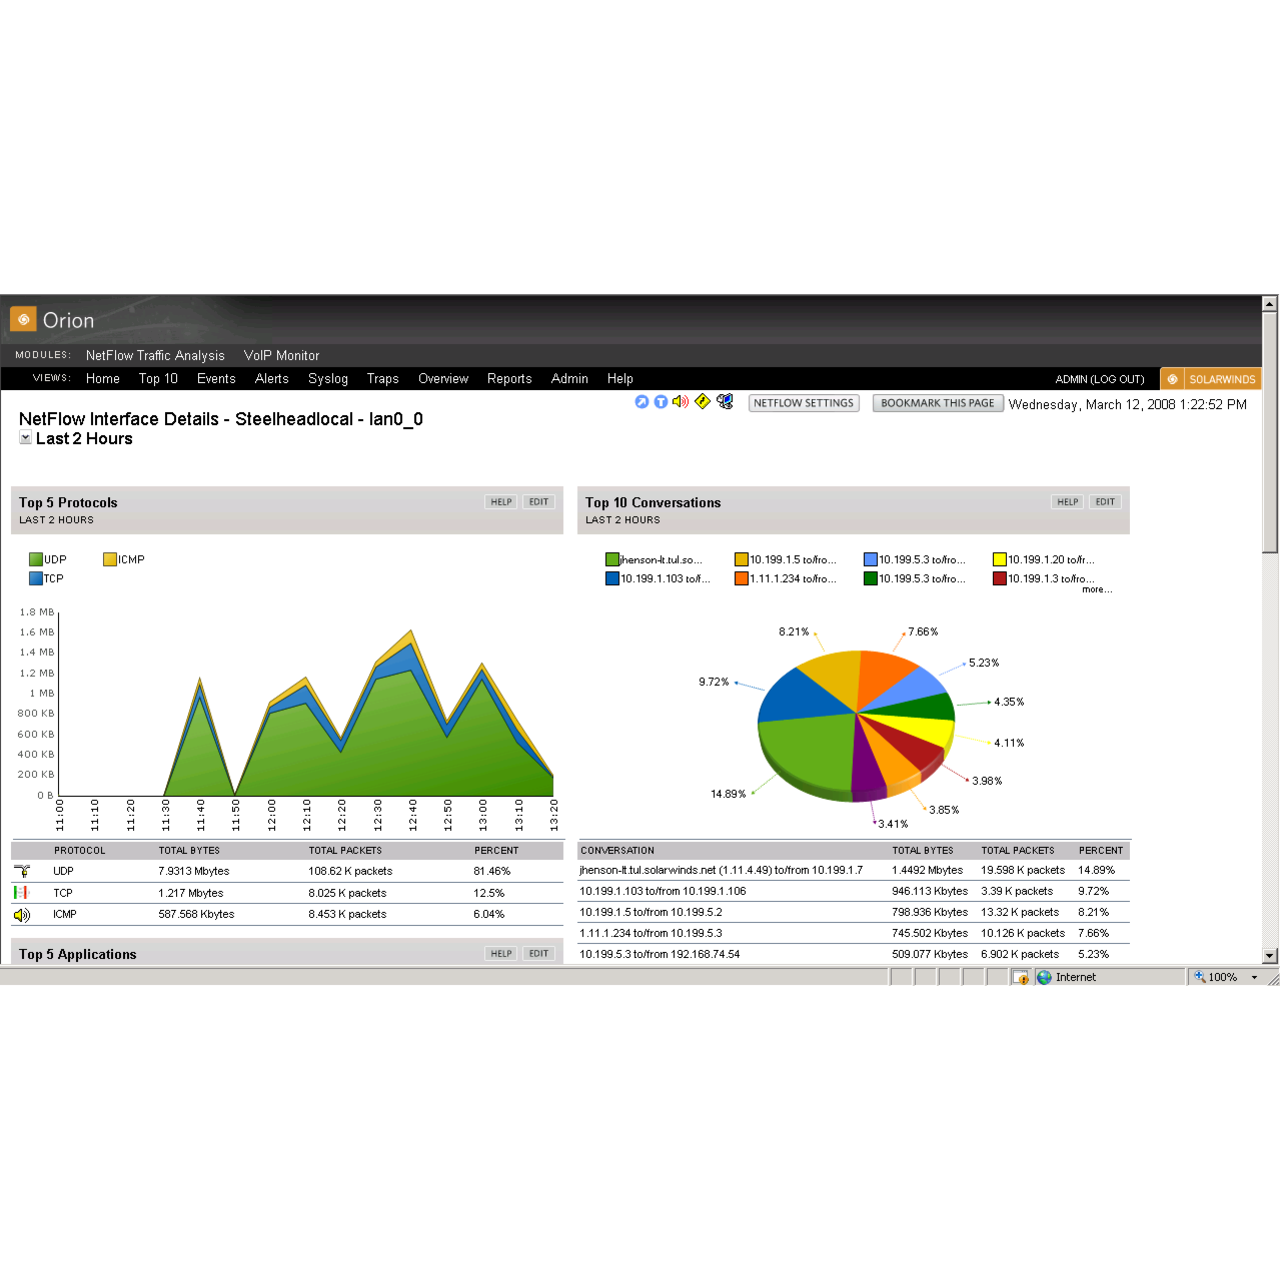1280x1280 pixels.
Task: Click the yellow diamond events icon in the toolbar
Action: [703, 402]
